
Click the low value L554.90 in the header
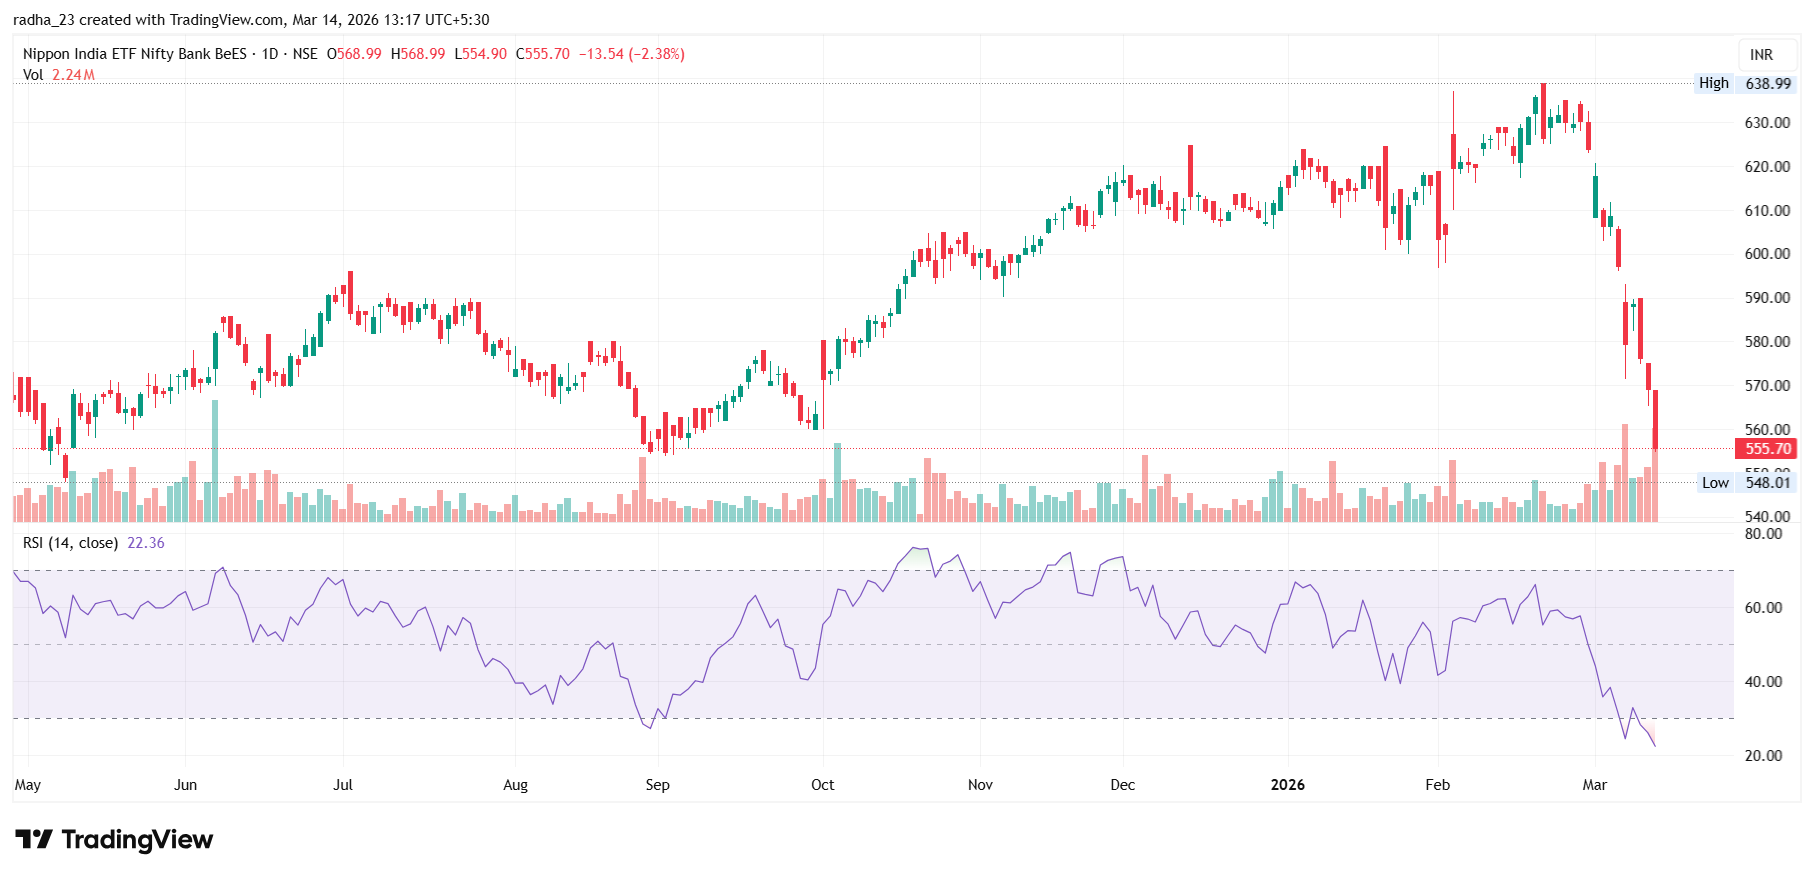pos(481,54)
